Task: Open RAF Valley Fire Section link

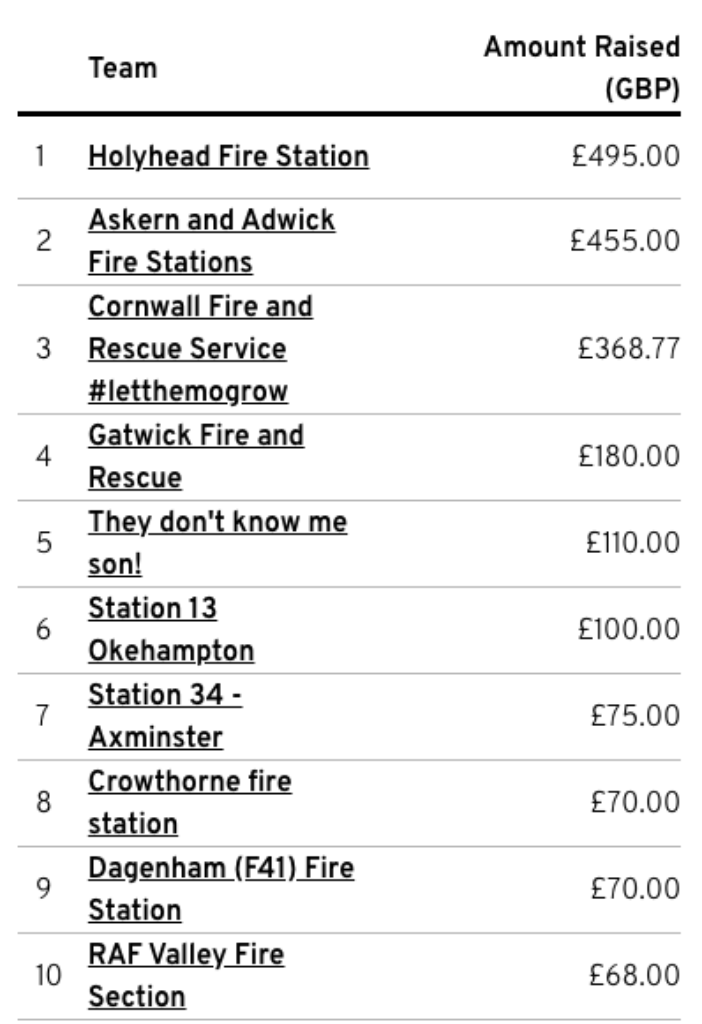Action: click(186, 975)
